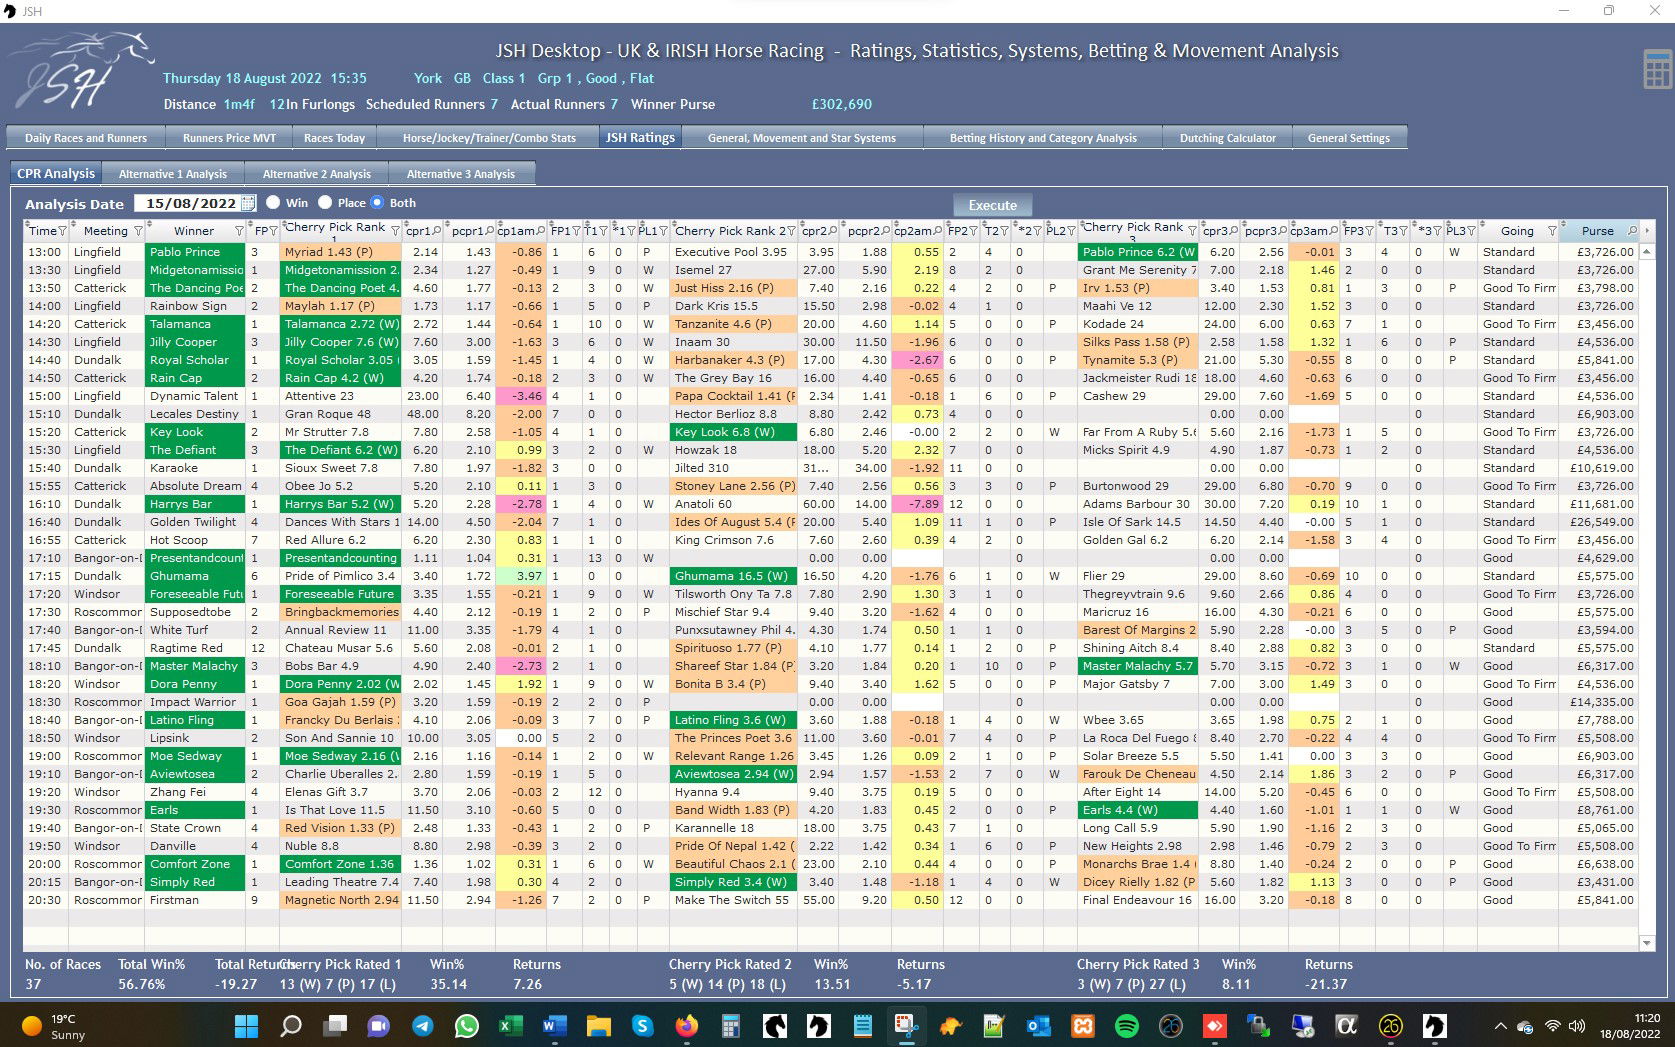
Task: Click the Winner column filter icon
Action: (x=239, y=231)
